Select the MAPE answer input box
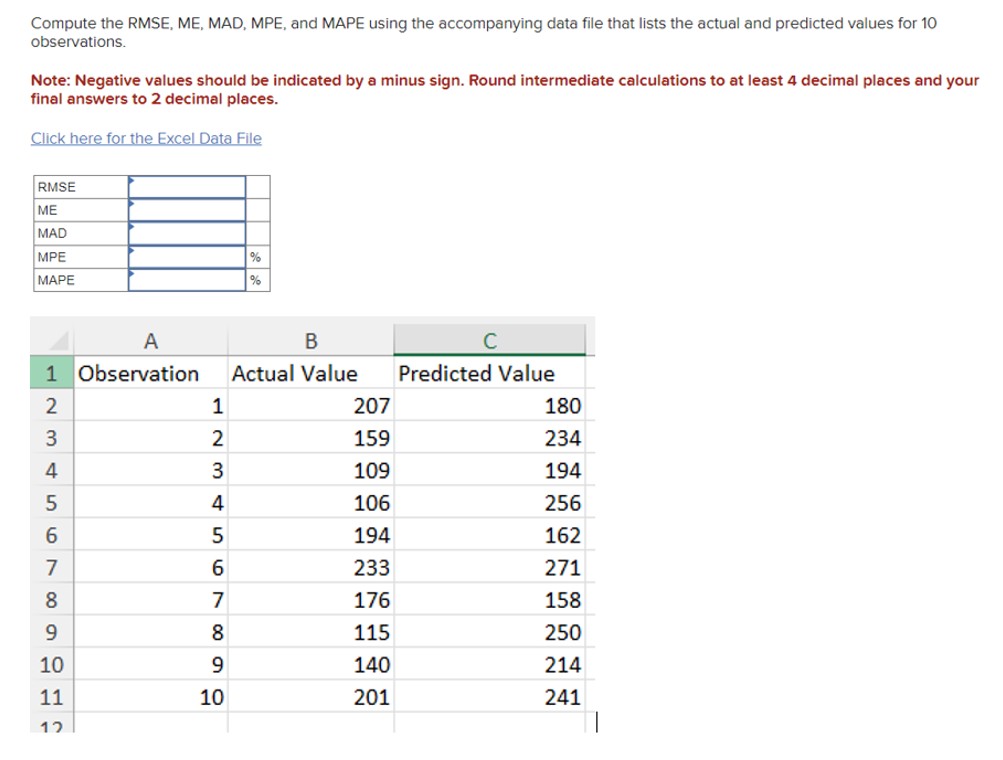Viewport: 1003px width, 760px height. click(x=185, y=281)
